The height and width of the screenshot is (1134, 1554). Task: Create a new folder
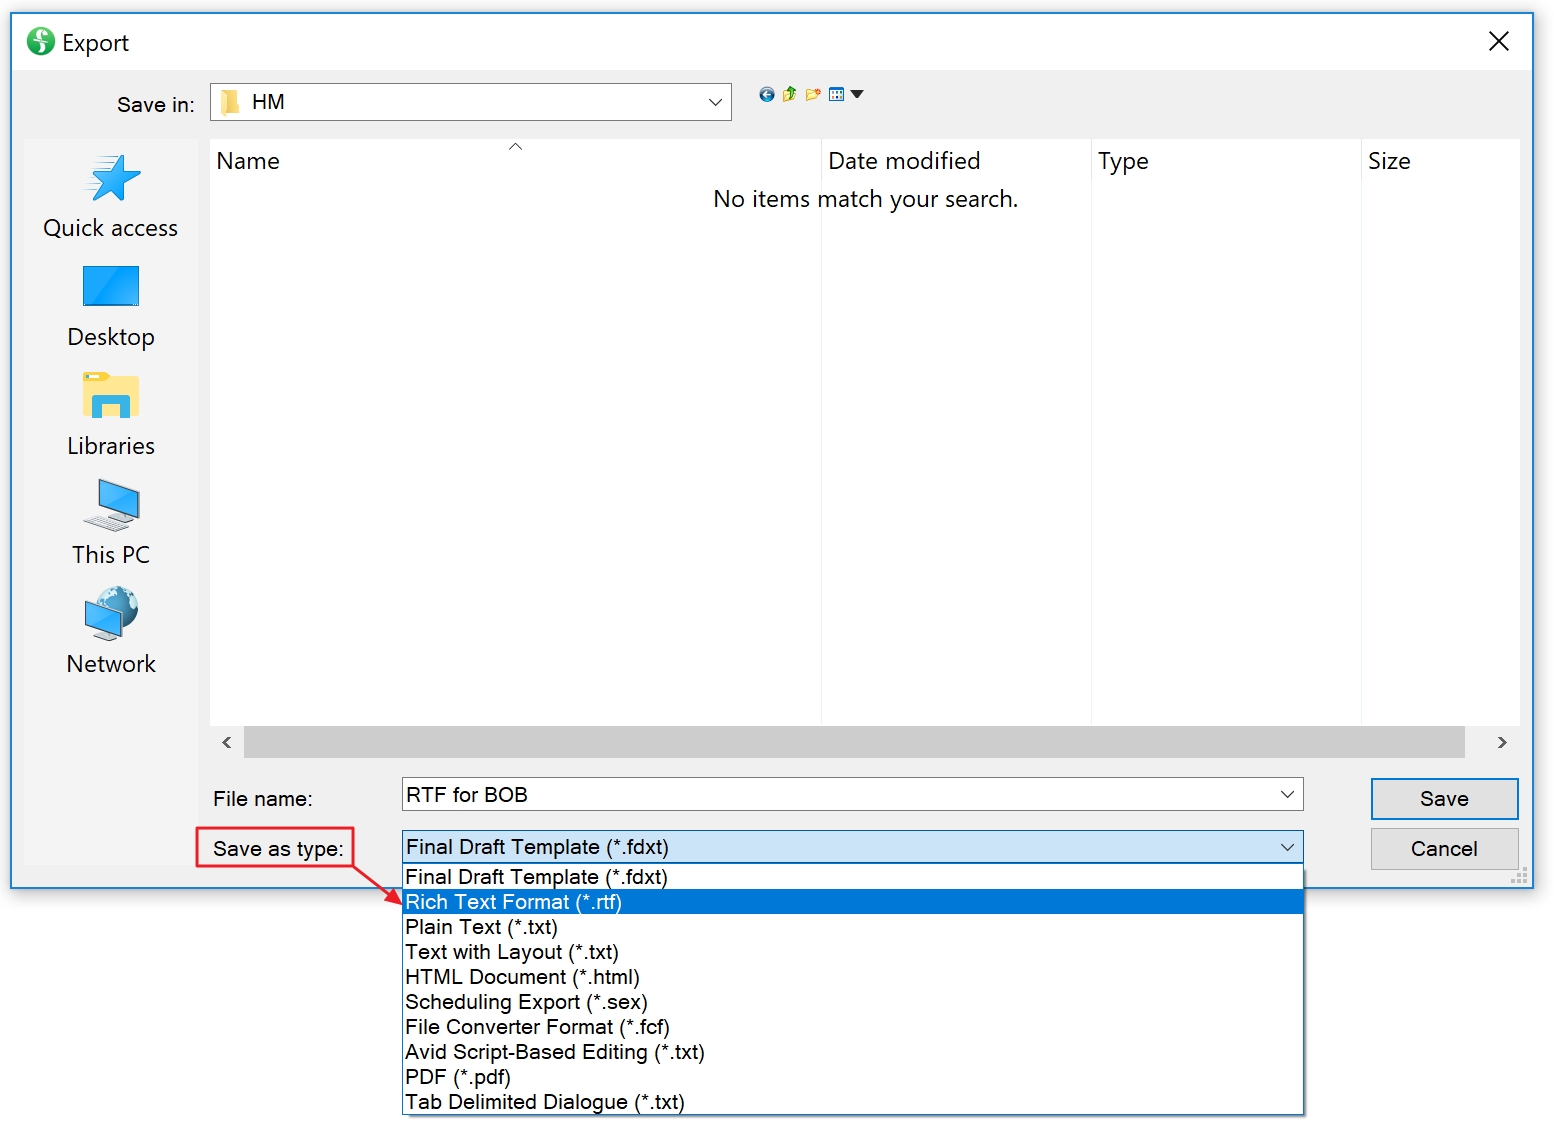pyautogui.click(x=813, y=94)
